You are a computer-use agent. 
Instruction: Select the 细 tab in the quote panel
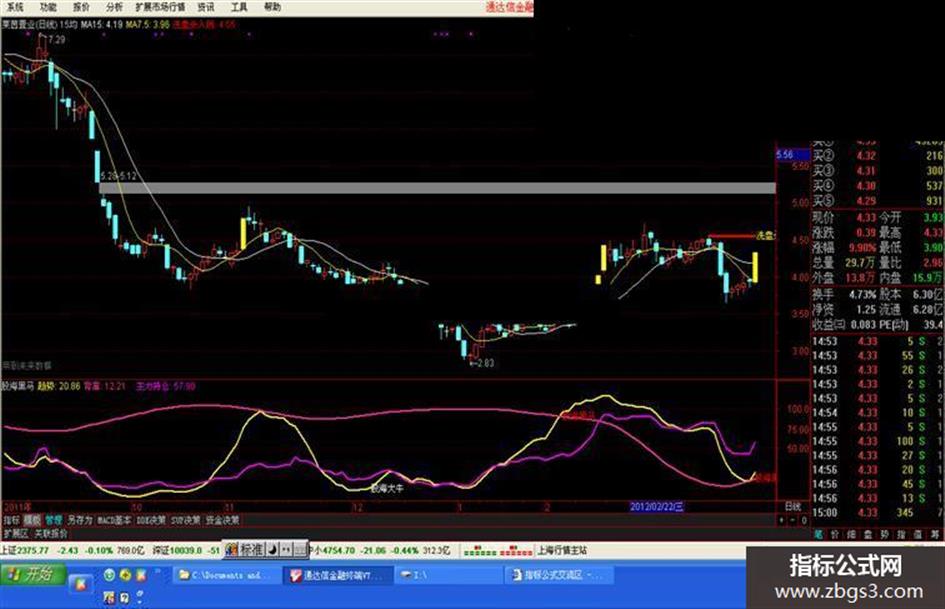[x=852, y=534]
